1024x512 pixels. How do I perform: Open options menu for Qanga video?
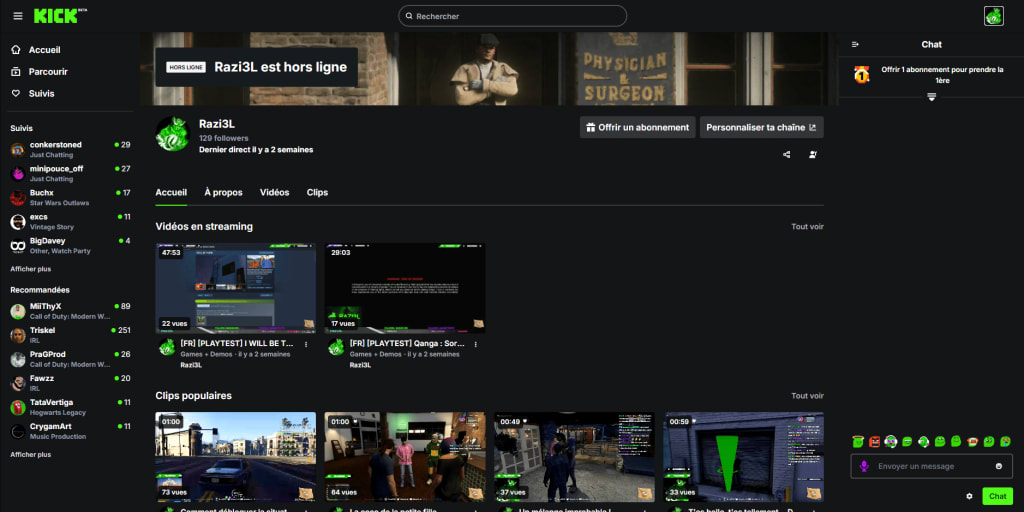pos(475,344)
